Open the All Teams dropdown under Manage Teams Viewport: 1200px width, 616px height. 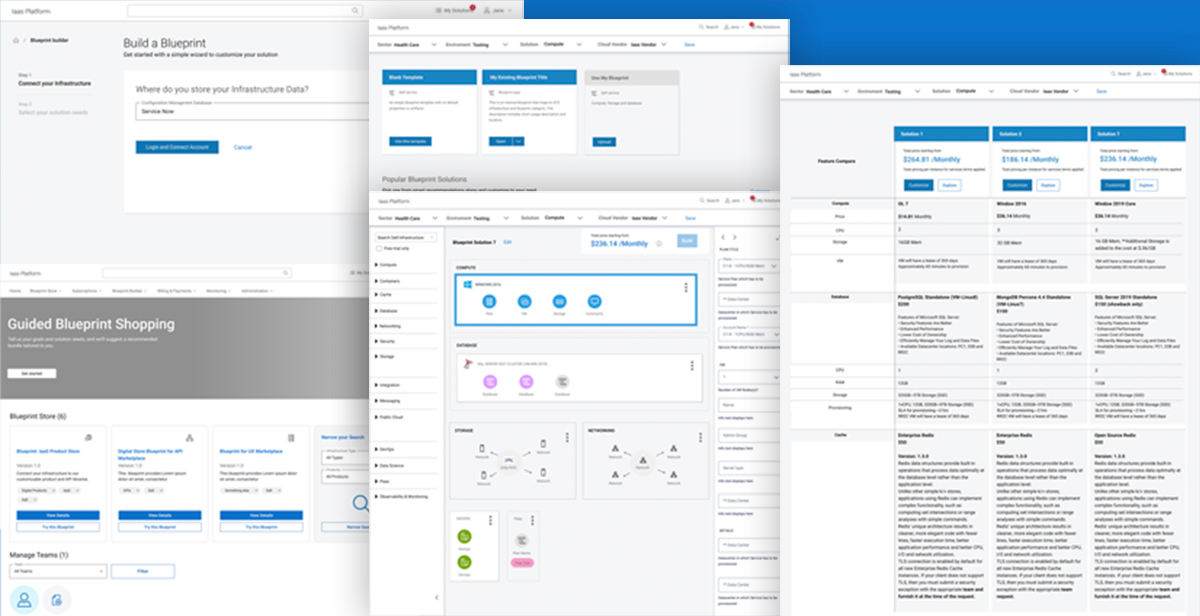(x=57, y=571)
